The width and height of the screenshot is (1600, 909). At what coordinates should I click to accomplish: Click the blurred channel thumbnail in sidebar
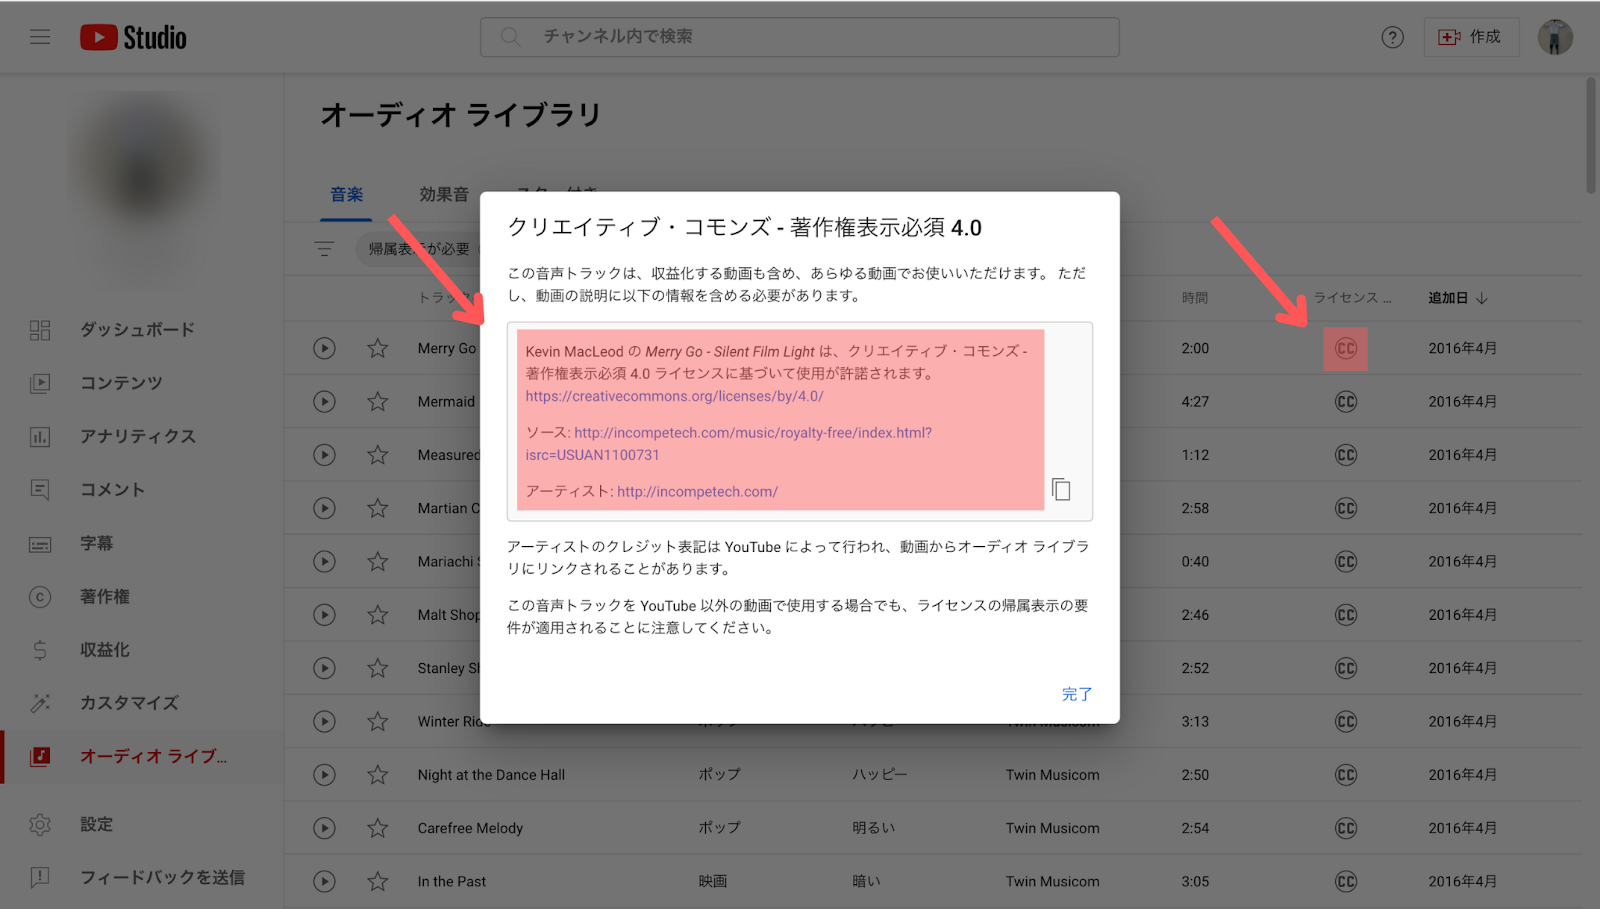[143, 170]
